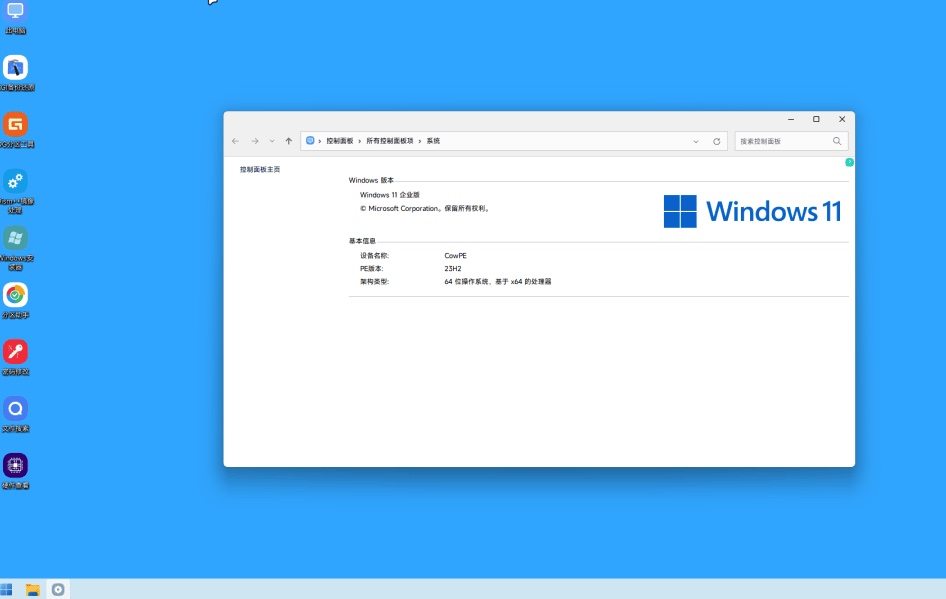
Task: Click the 23H2 PE version value
Action: click(452, 268)
